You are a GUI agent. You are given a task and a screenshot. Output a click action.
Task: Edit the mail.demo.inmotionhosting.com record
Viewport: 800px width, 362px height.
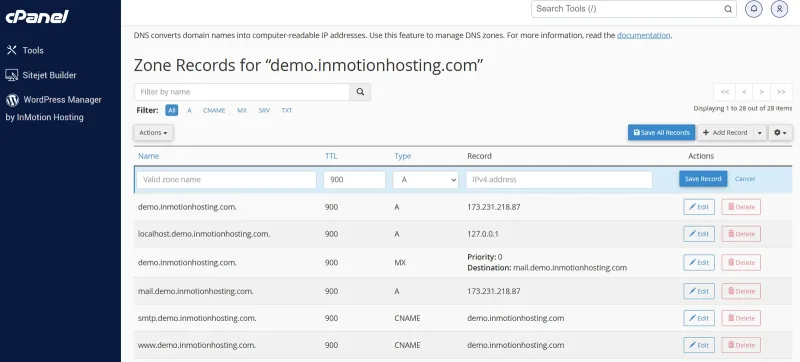coord(699,291)
